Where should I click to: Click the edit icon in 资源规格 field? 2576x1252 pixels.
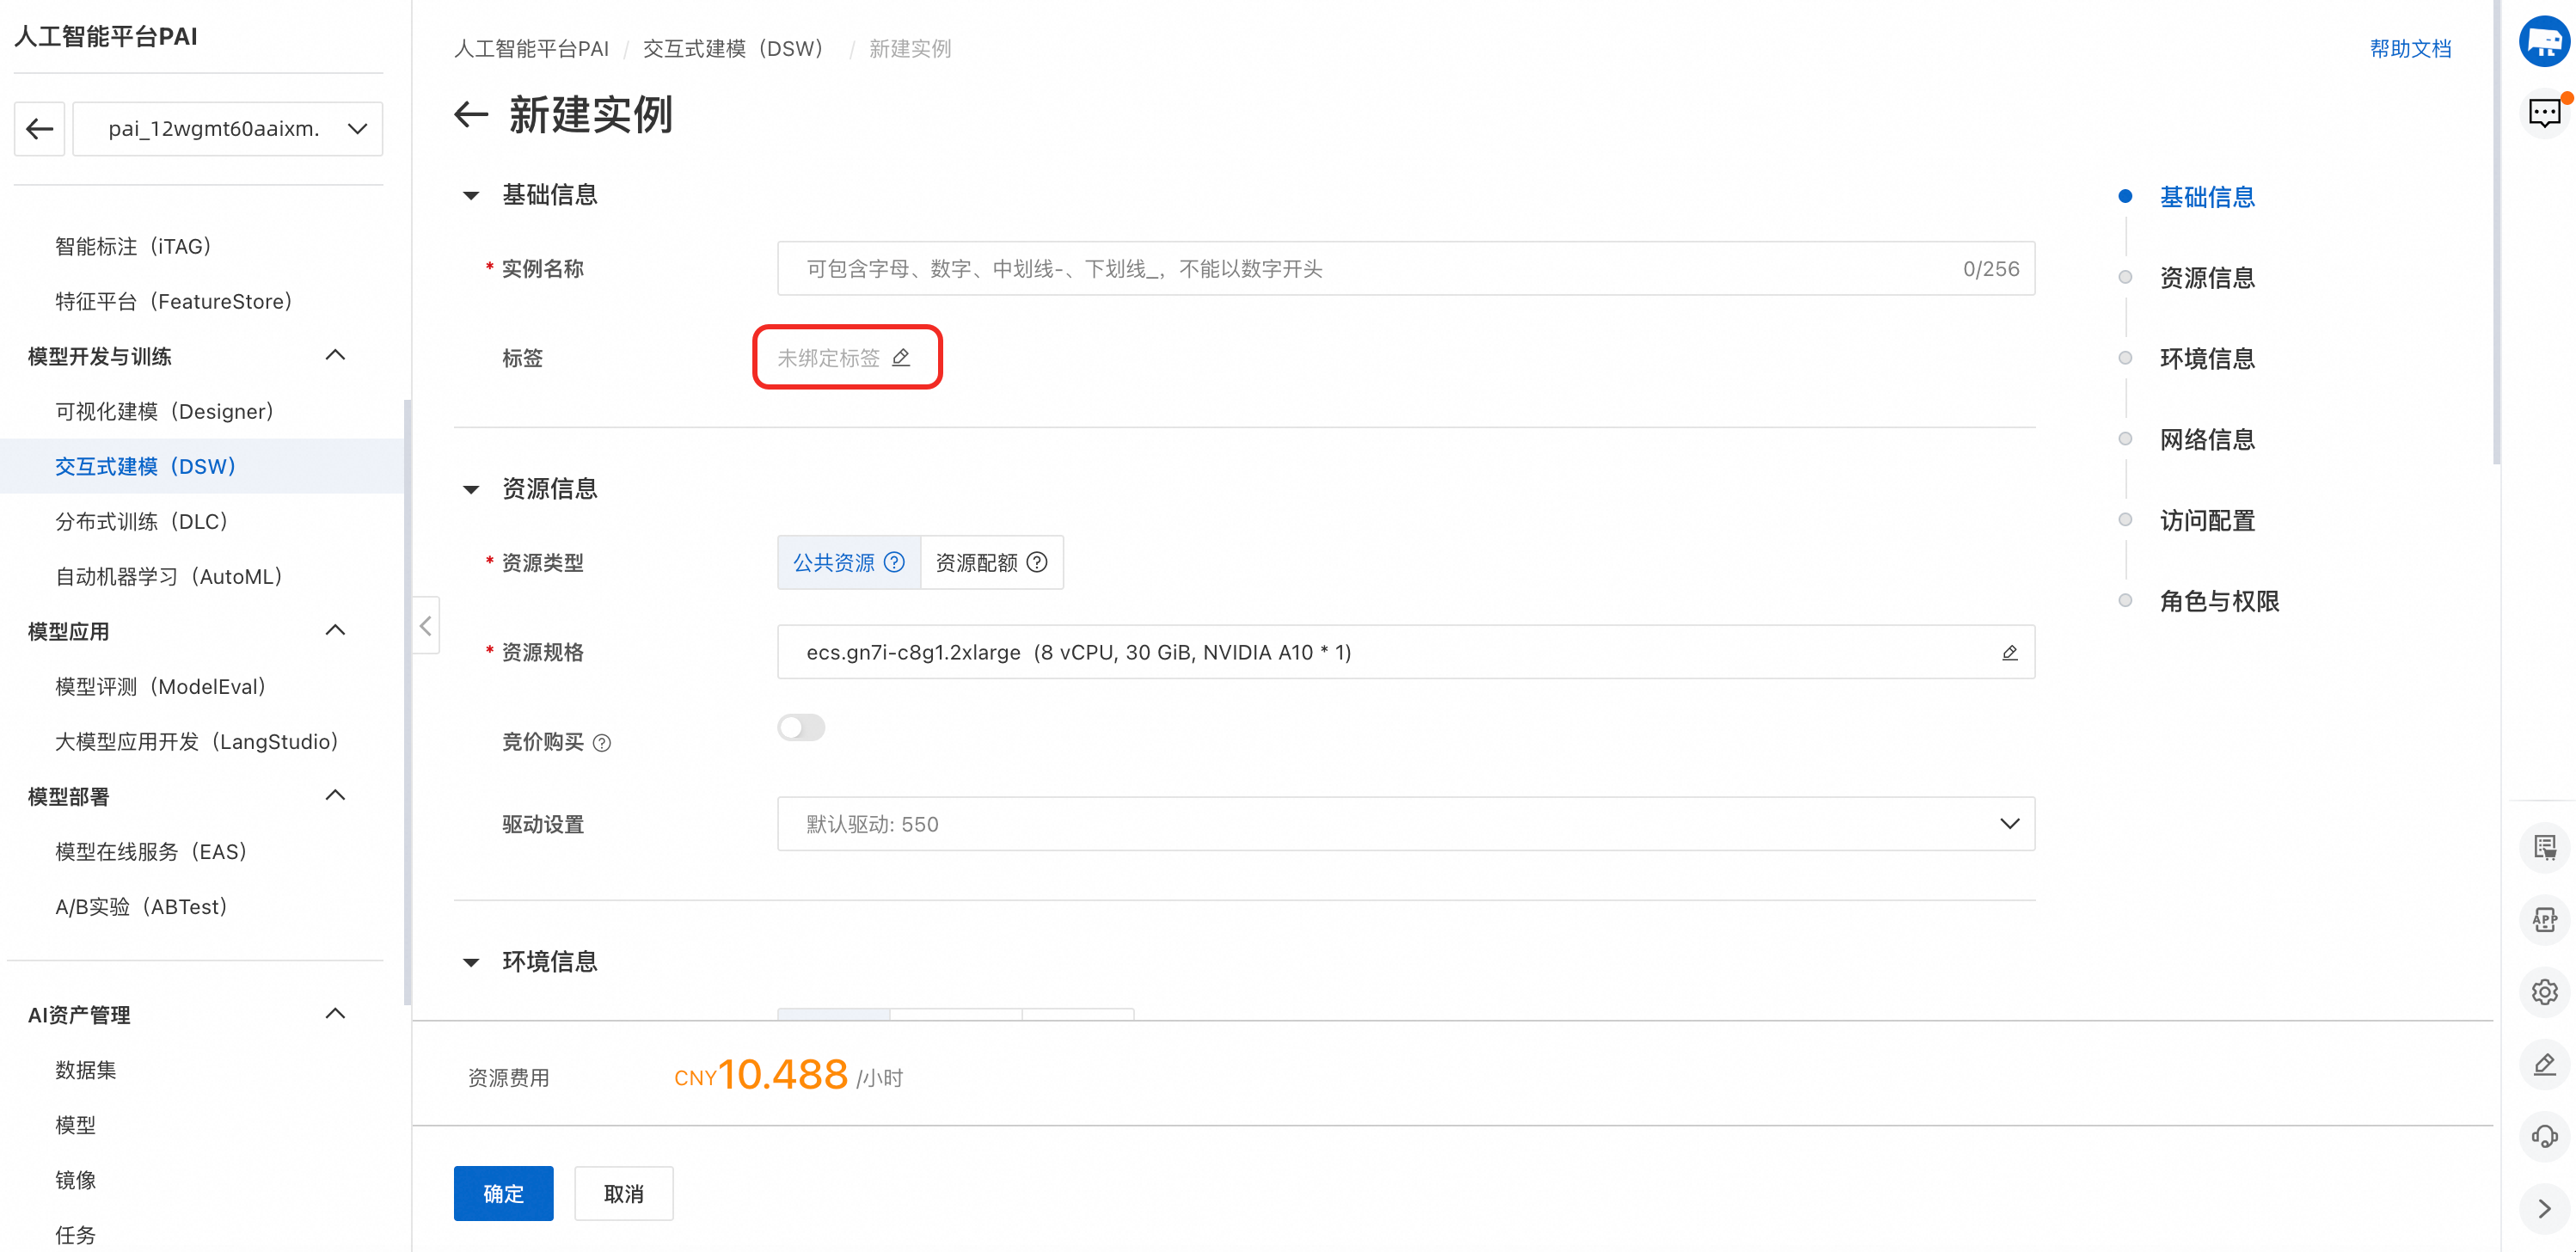click(2009, 652)
